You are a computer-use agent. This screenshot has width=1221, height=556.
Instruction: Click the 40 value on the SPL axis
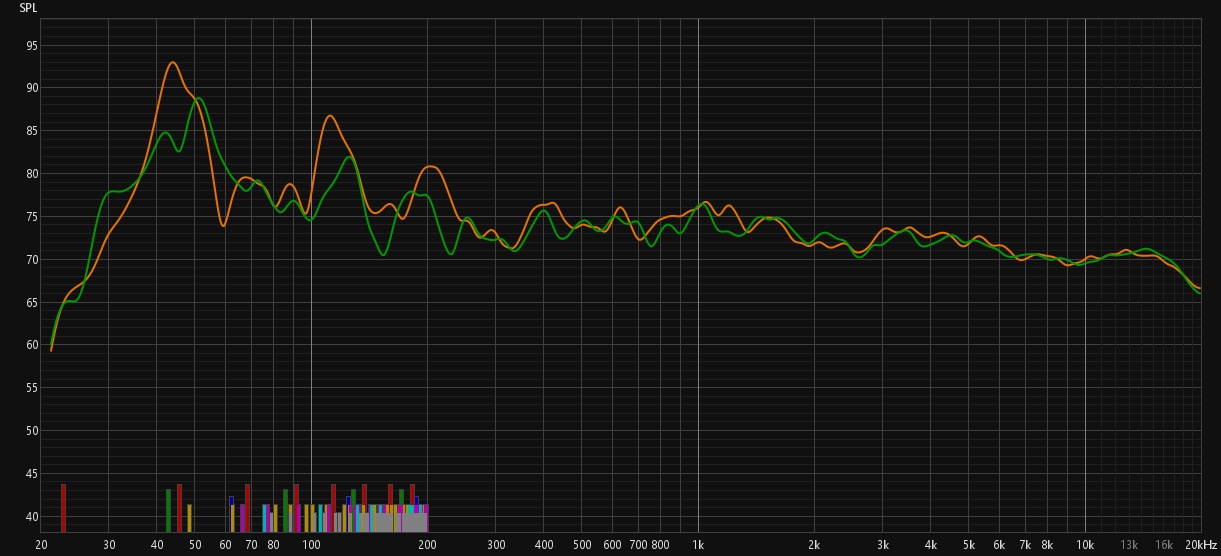(32, 517)
